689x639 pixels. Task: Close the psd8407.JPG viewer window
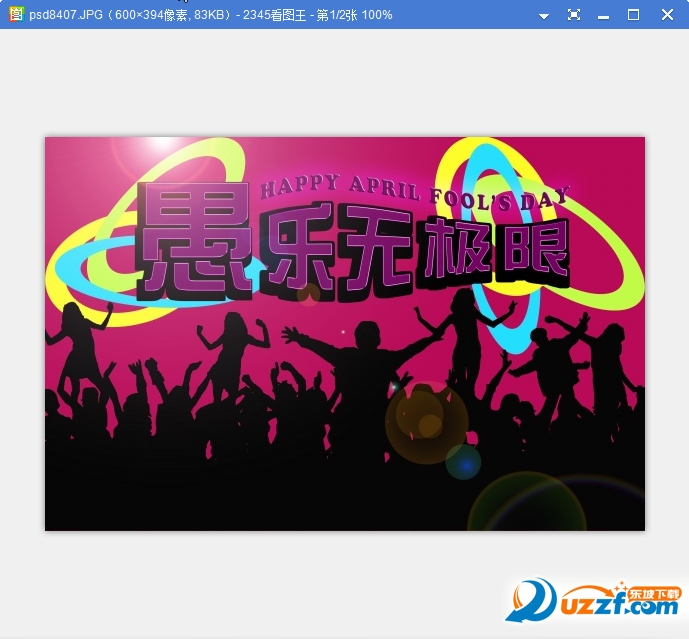pos(667,15)
